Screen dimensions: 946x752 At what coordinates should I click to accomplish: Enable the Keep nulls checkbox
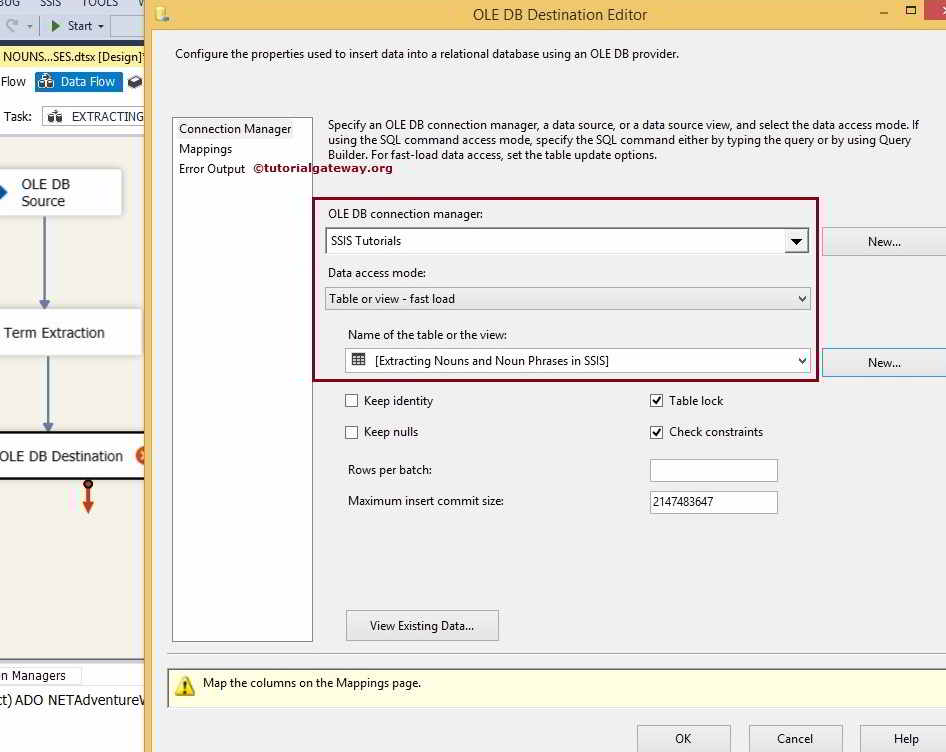(352, 431)
